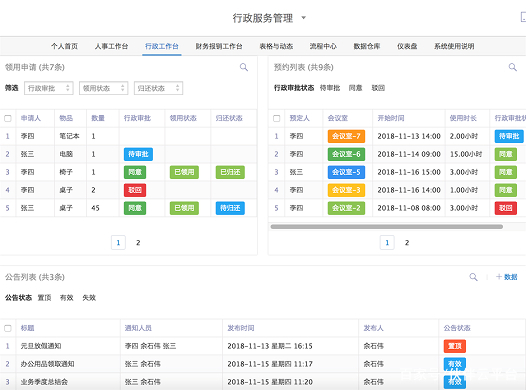Sort by the 发布时间 column header
Image resolution: width=526 pixels, height=390 pixels.
click(x=241, y=328)
